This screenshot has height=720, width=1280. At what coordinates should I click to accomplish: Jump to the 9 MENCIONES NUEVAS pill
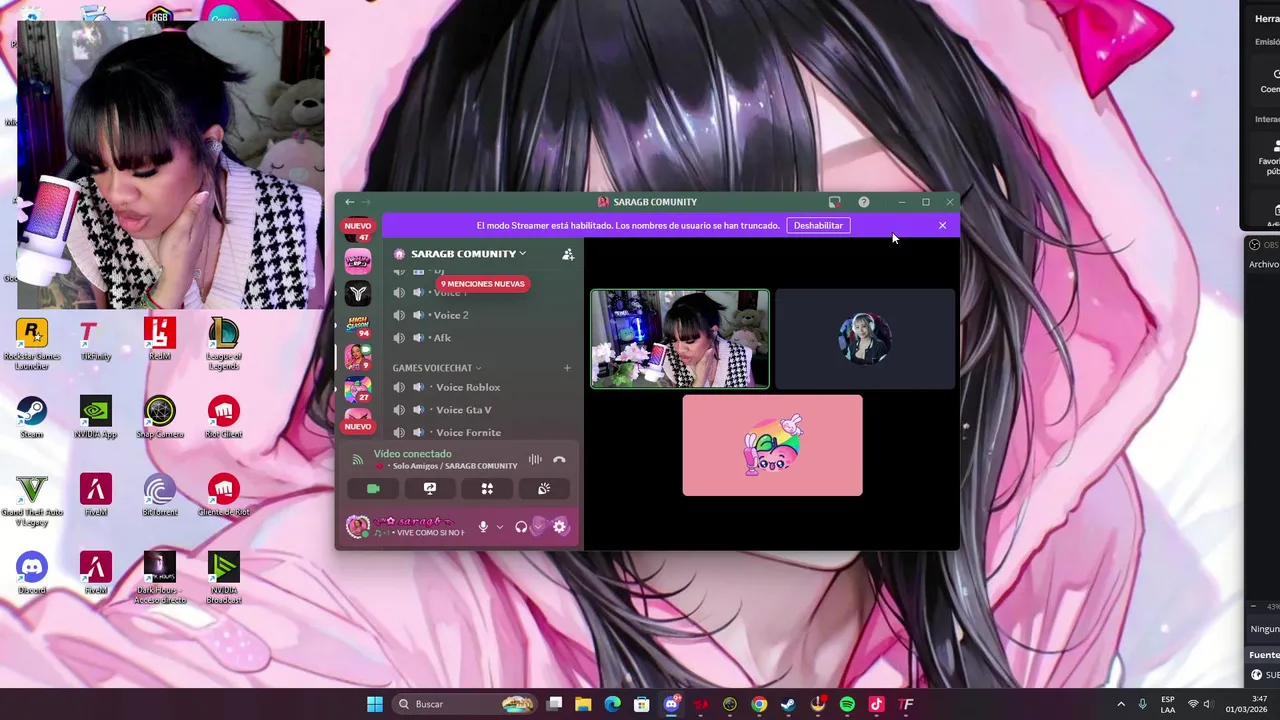point(483,284)
